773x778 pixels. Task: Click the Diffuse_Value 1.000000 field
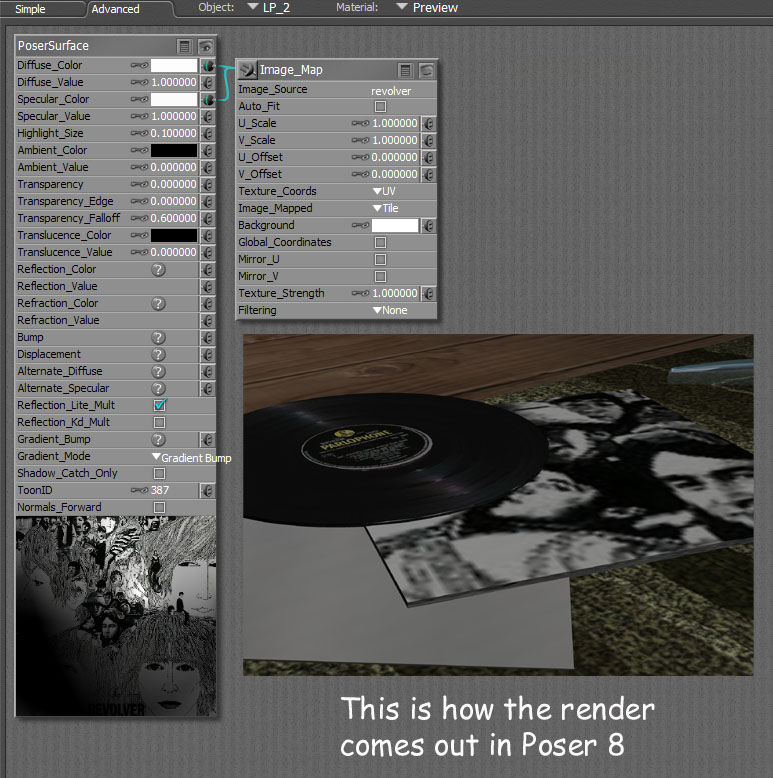click(174, 82)
